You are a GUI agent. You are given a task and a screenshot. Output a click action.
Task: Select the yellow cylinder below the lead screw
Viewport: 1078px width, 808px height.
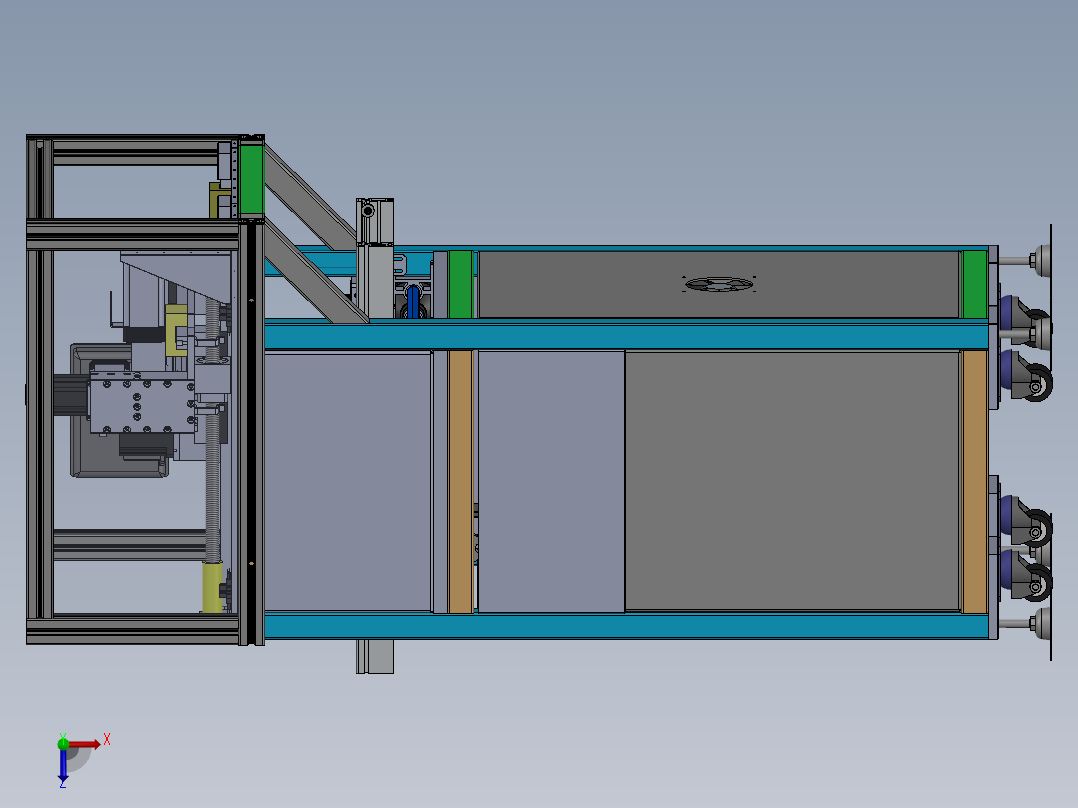click(x=212, y=587)
